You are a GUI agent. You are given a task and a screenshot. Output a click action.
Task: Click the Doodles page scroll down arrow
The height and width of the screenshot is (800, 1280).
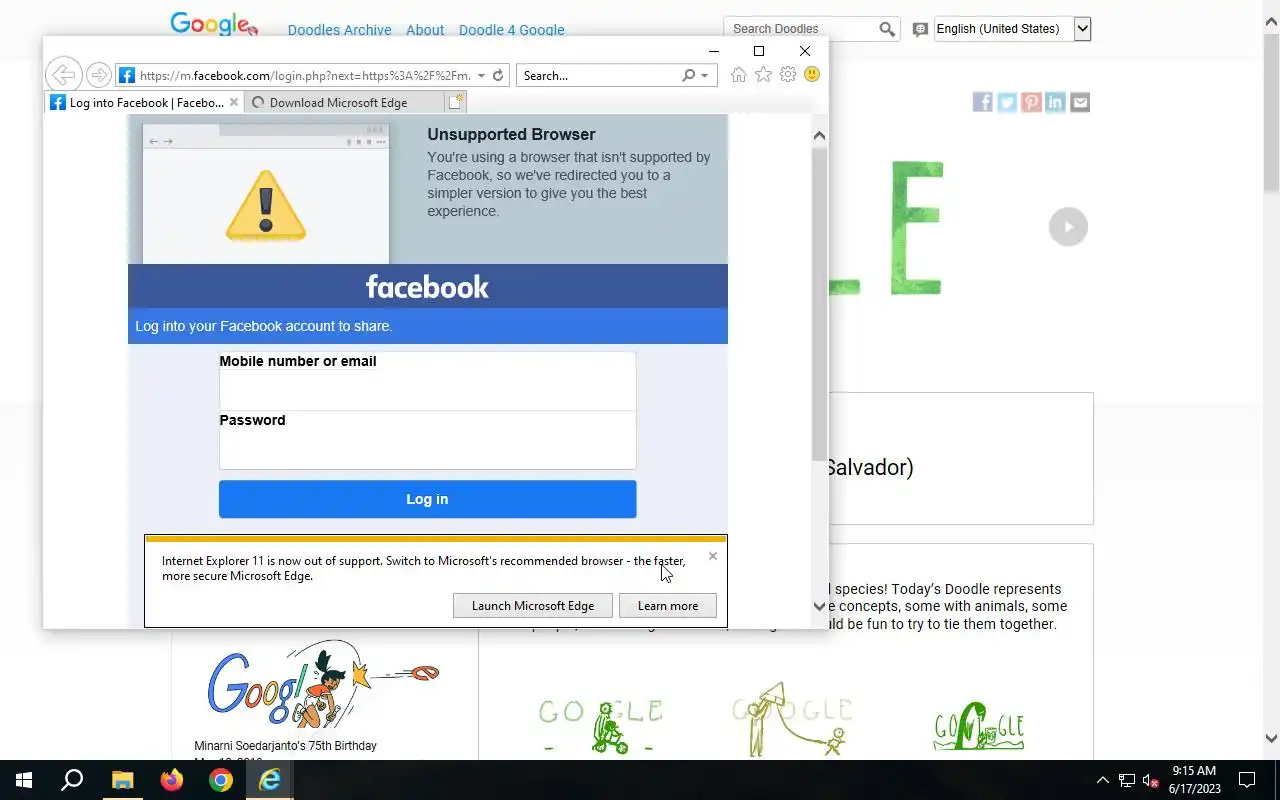1271,739
